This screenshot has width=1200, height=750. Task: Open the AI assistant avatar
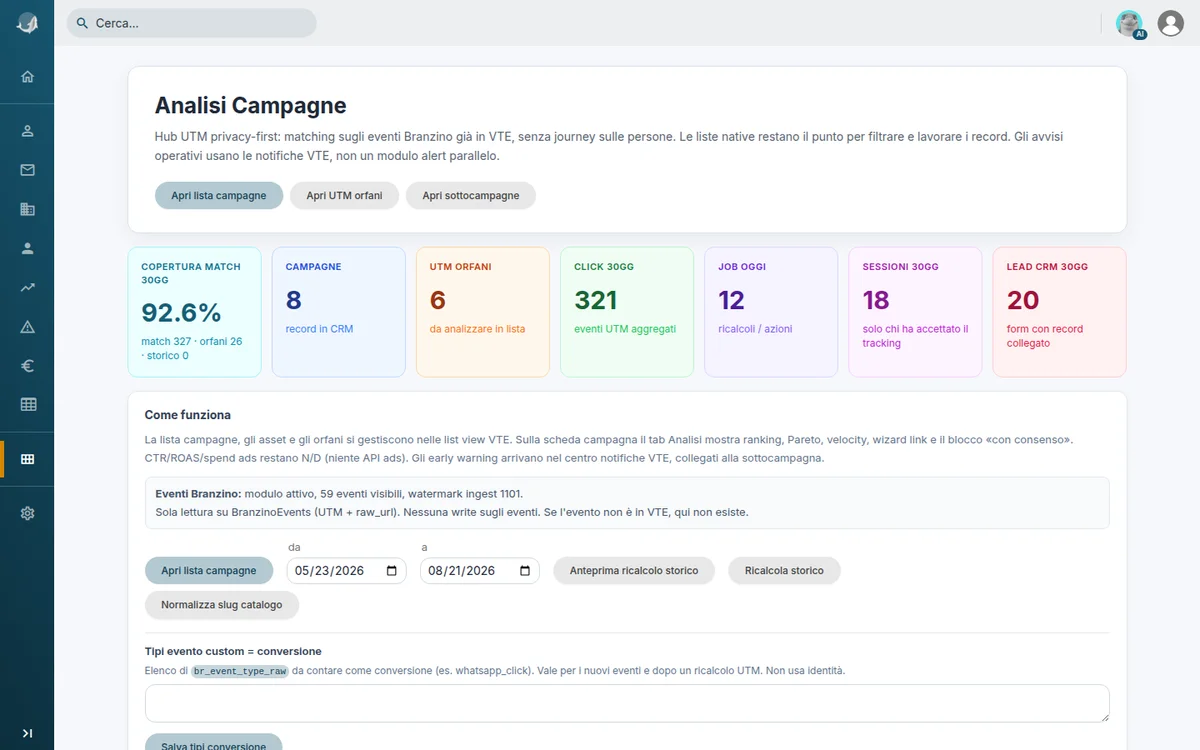pos(1130,24)
